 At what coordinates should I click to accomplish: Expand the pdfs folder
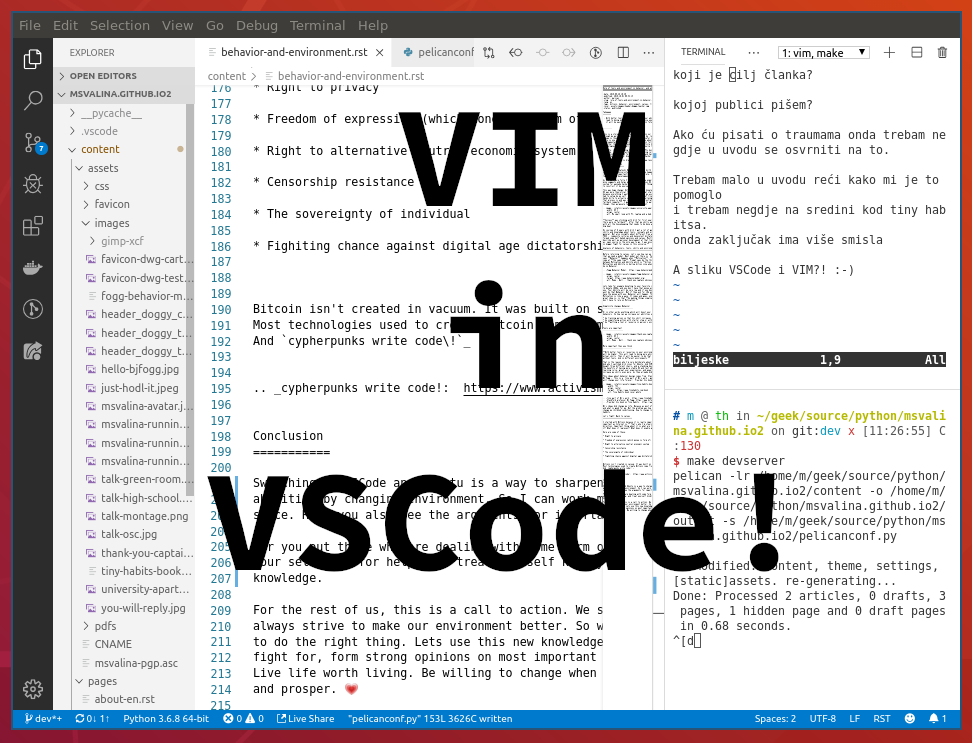(x=124, y=626)
